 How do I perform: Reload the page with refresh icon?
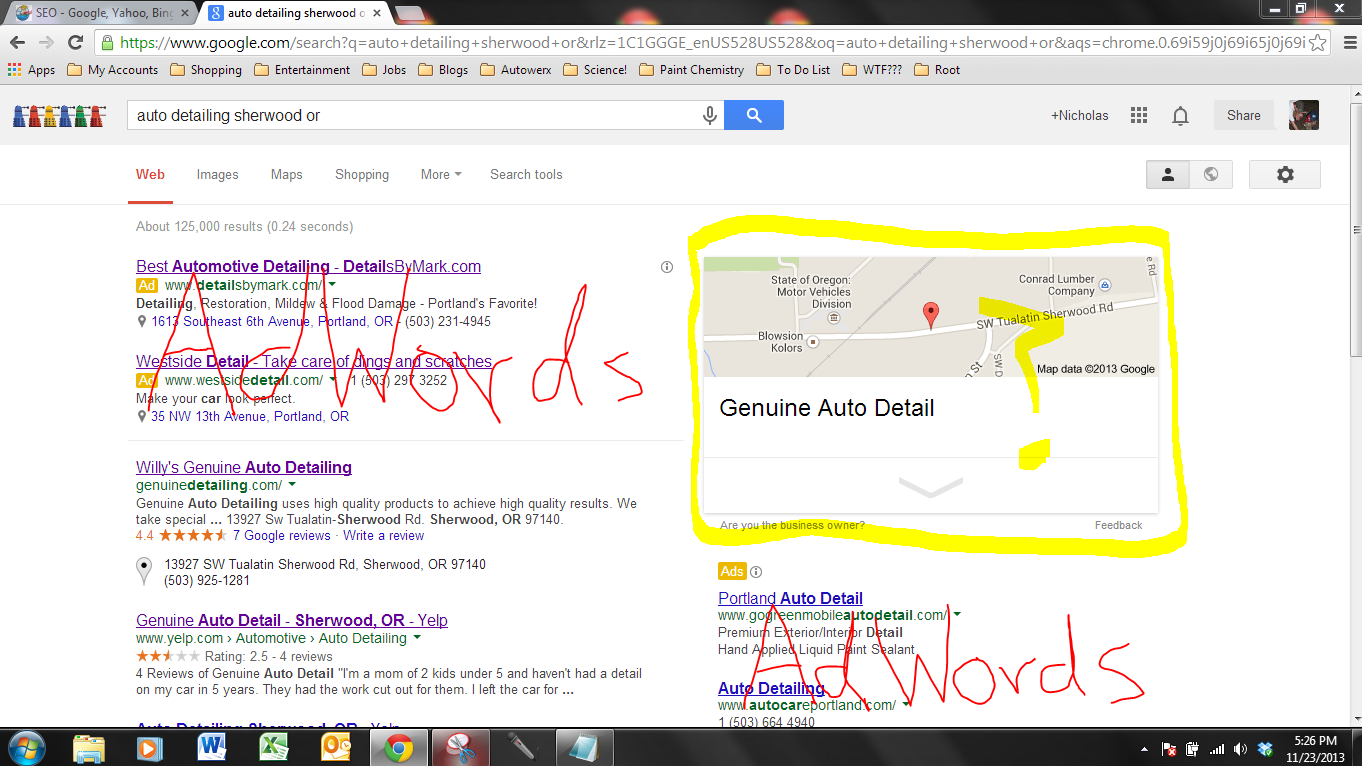[75, 43]
